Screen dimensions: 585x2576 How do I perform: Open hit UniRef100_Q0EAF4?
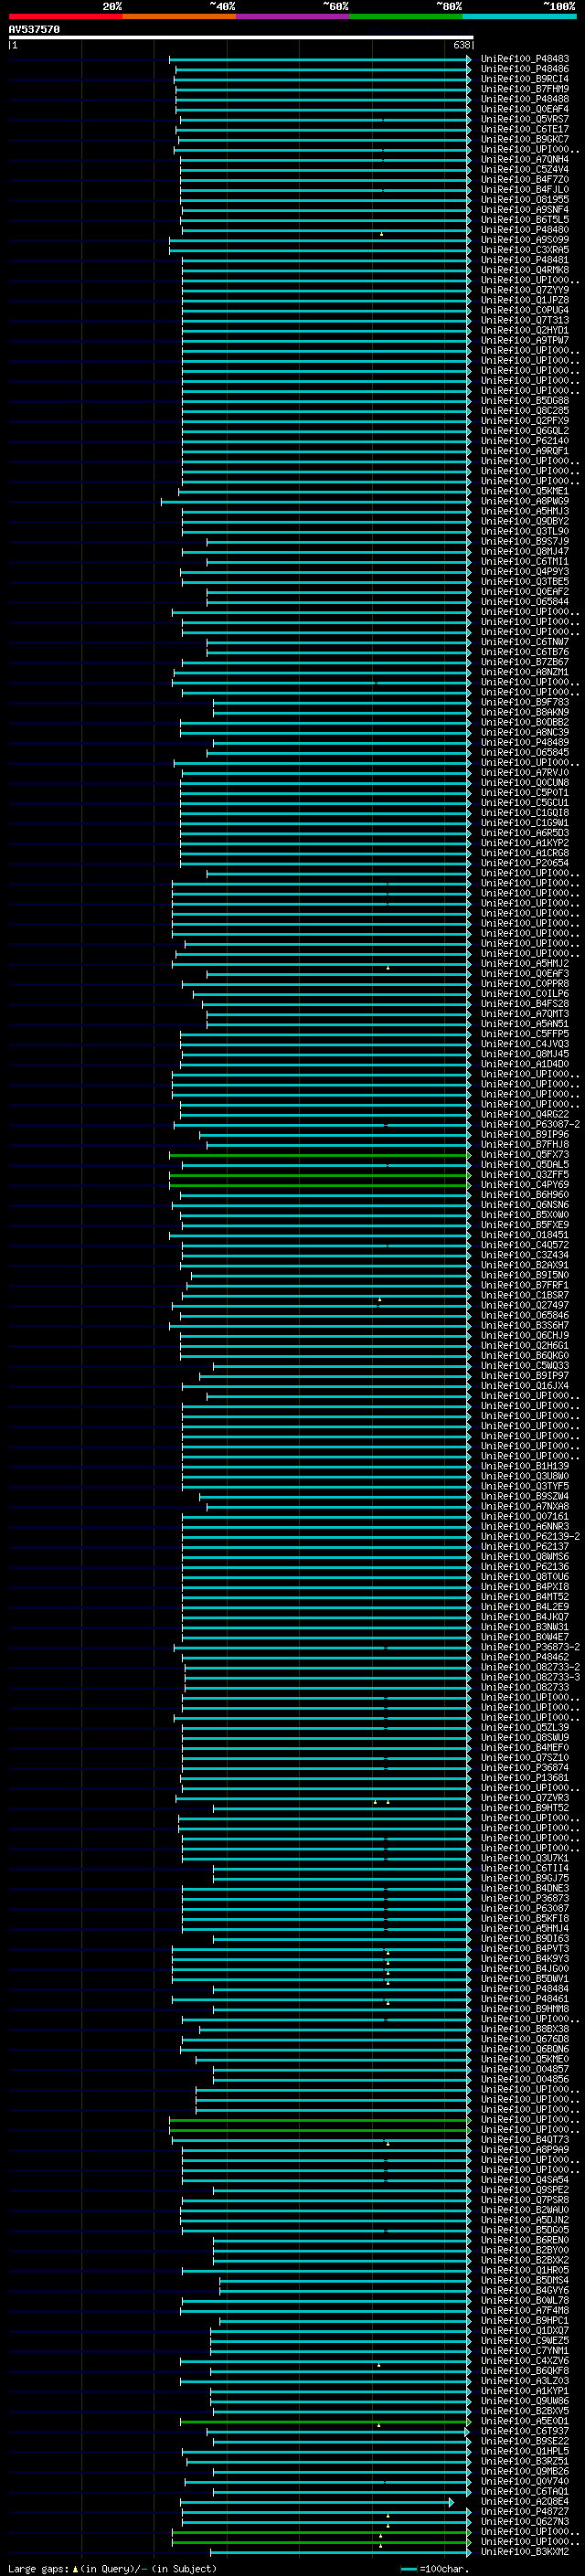tap(525, 109)
